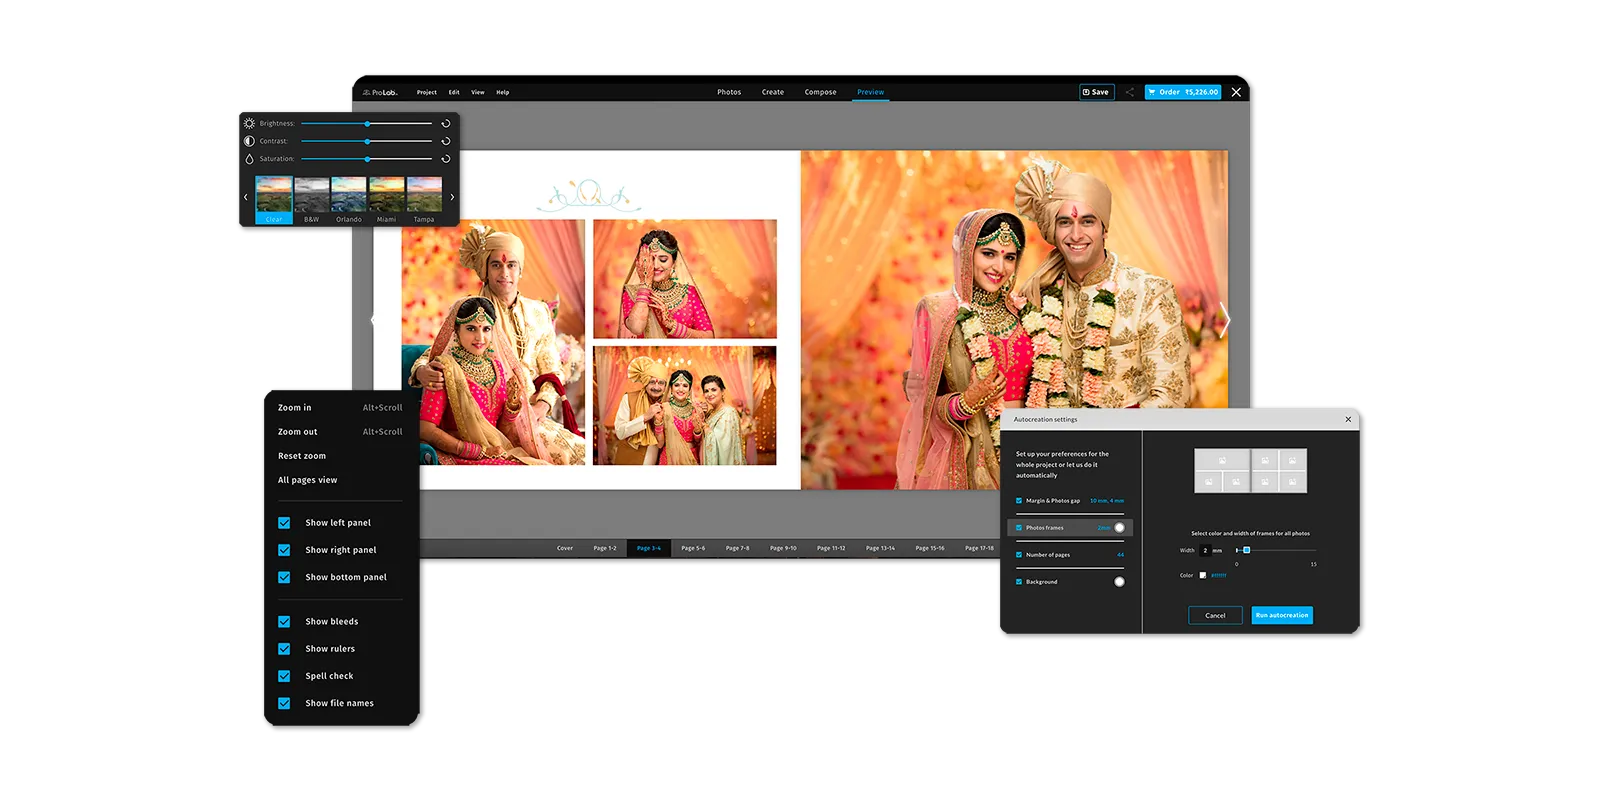
Task: Open the Project menu
Action: click(427, 92)
